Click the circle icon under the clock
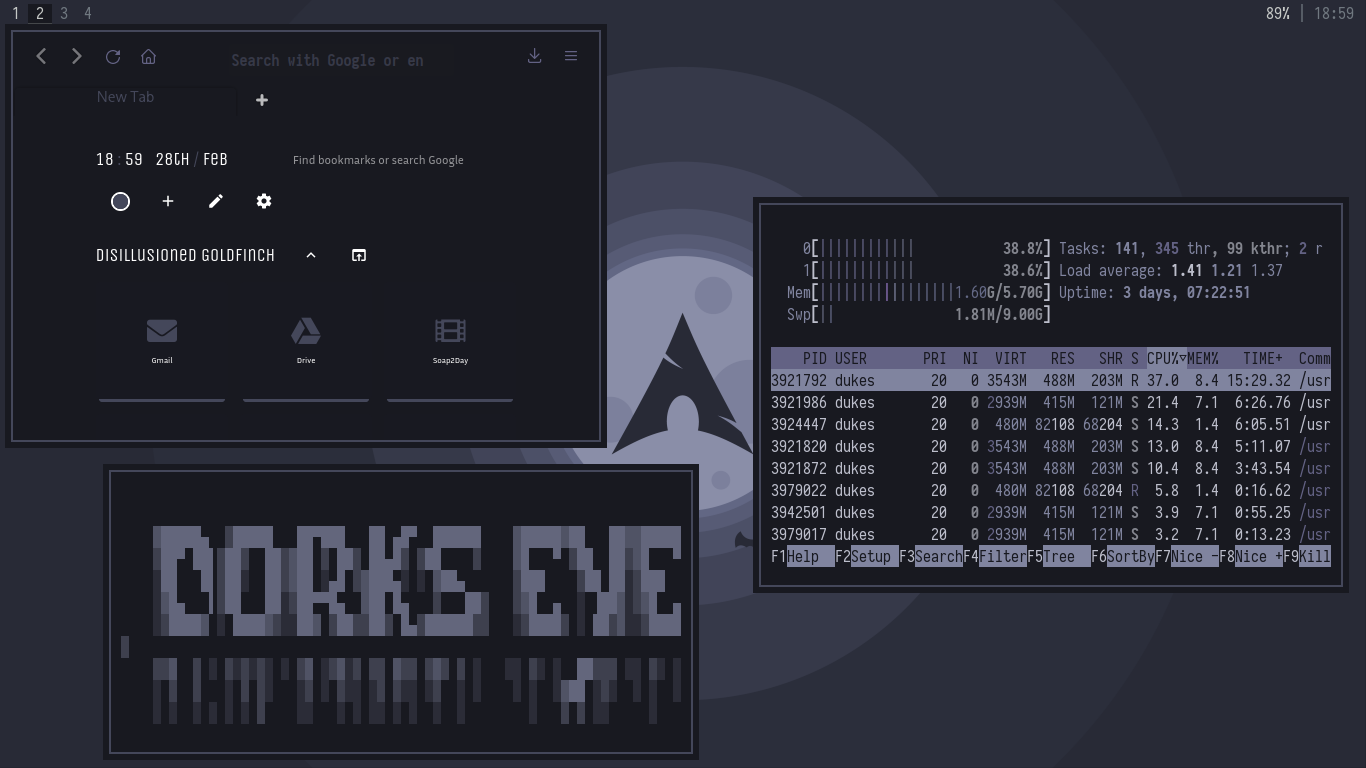 click(120, 202)
